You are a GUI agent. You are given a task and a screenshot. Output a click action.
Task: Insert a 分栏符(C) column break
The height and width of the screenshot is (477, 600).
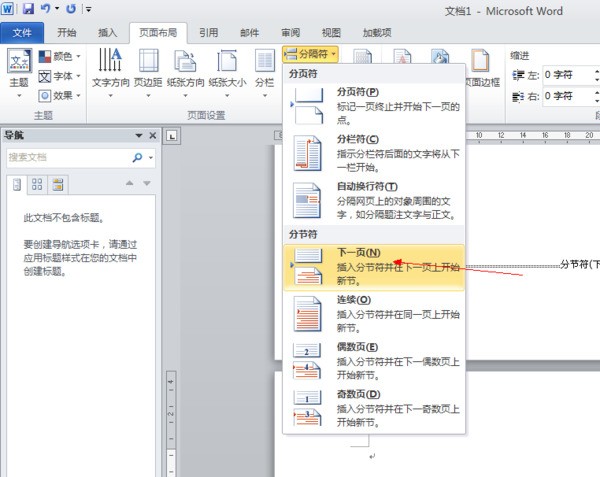pyautogui.click(x=374, y=153)
